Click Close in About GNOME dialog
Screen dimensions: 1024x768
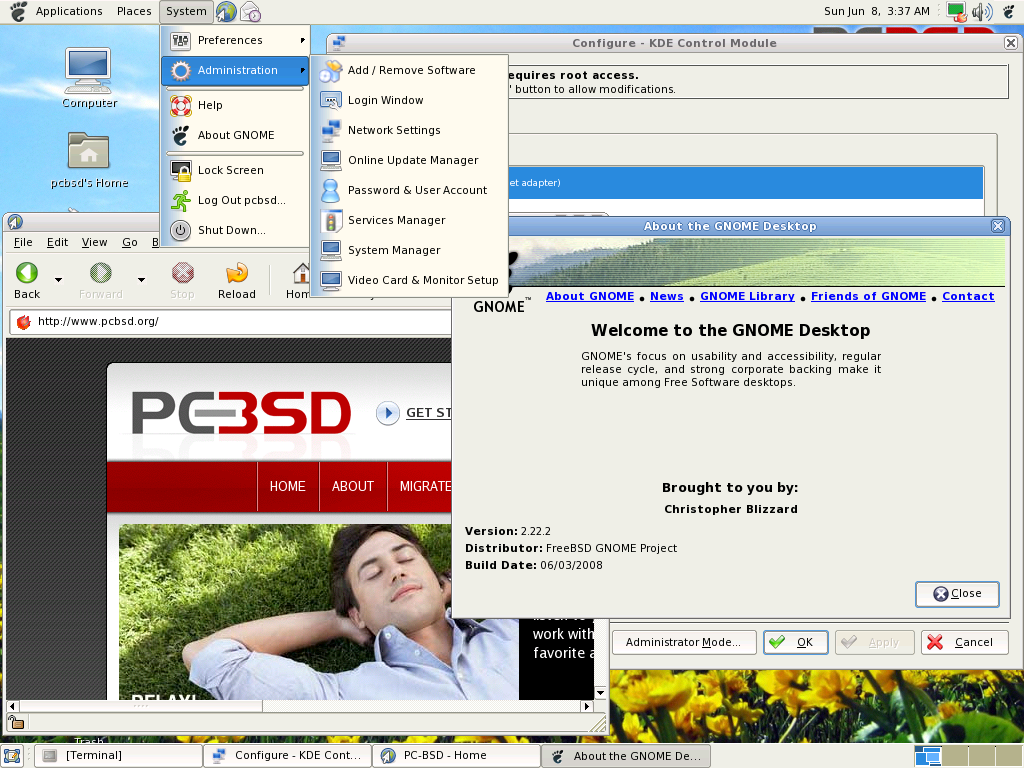(x=957, y=594)
